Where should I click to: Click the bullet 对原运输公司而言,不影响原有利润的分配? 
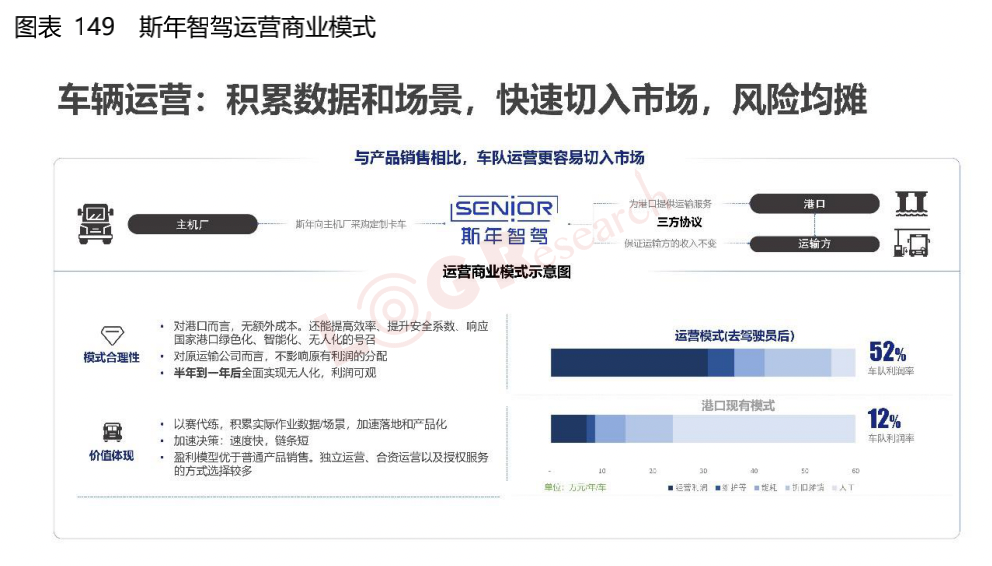click(x=280, y=356)
